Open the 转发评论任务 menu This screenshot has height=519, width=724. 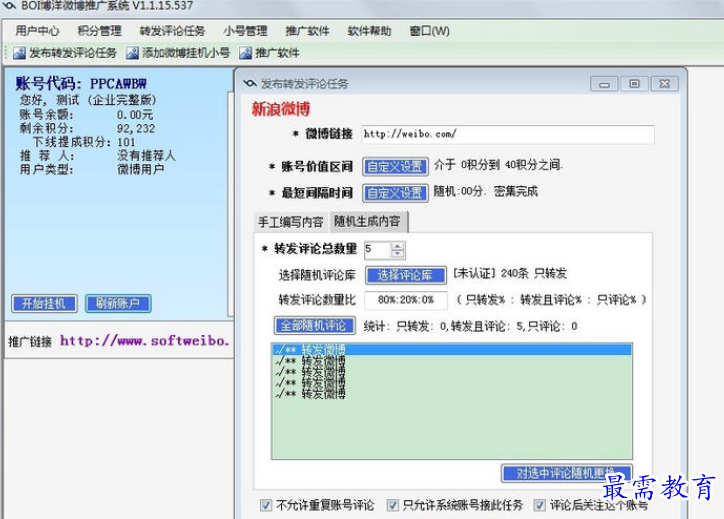pyautogui.click(x=172, y=31)
